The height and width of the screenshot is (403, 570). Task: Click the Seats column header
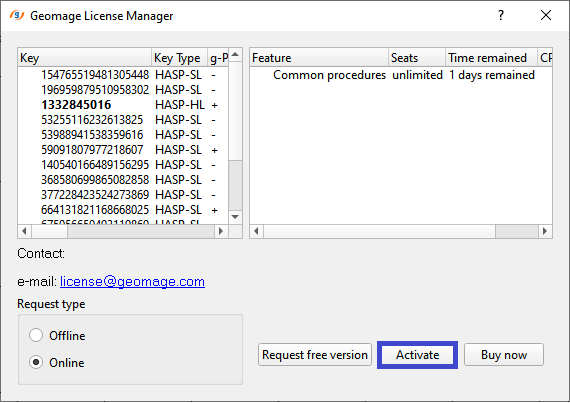point(417,58)
